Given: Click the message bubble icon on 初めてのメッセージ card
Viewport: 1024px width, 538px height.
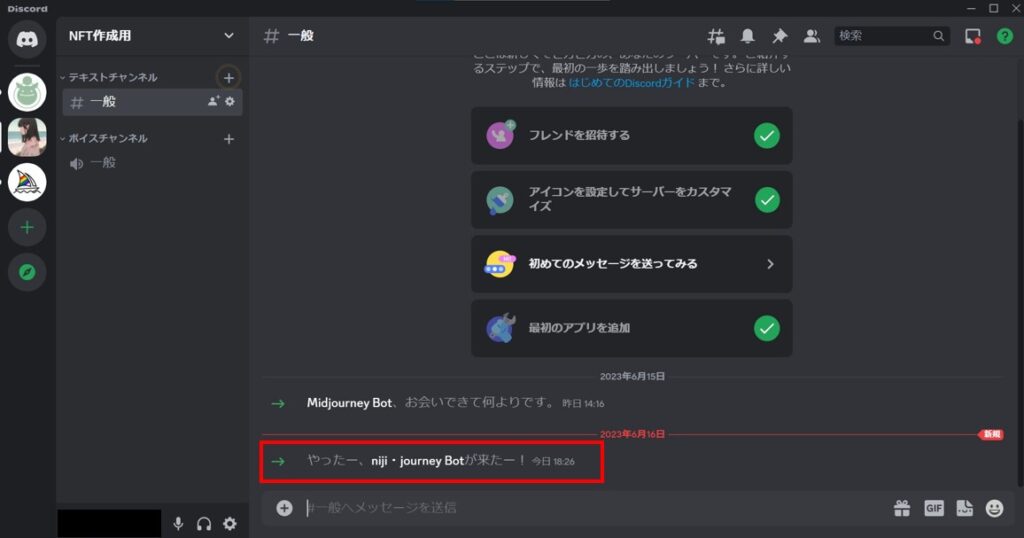Looking at the screenshot, I should tap(500, 264).
